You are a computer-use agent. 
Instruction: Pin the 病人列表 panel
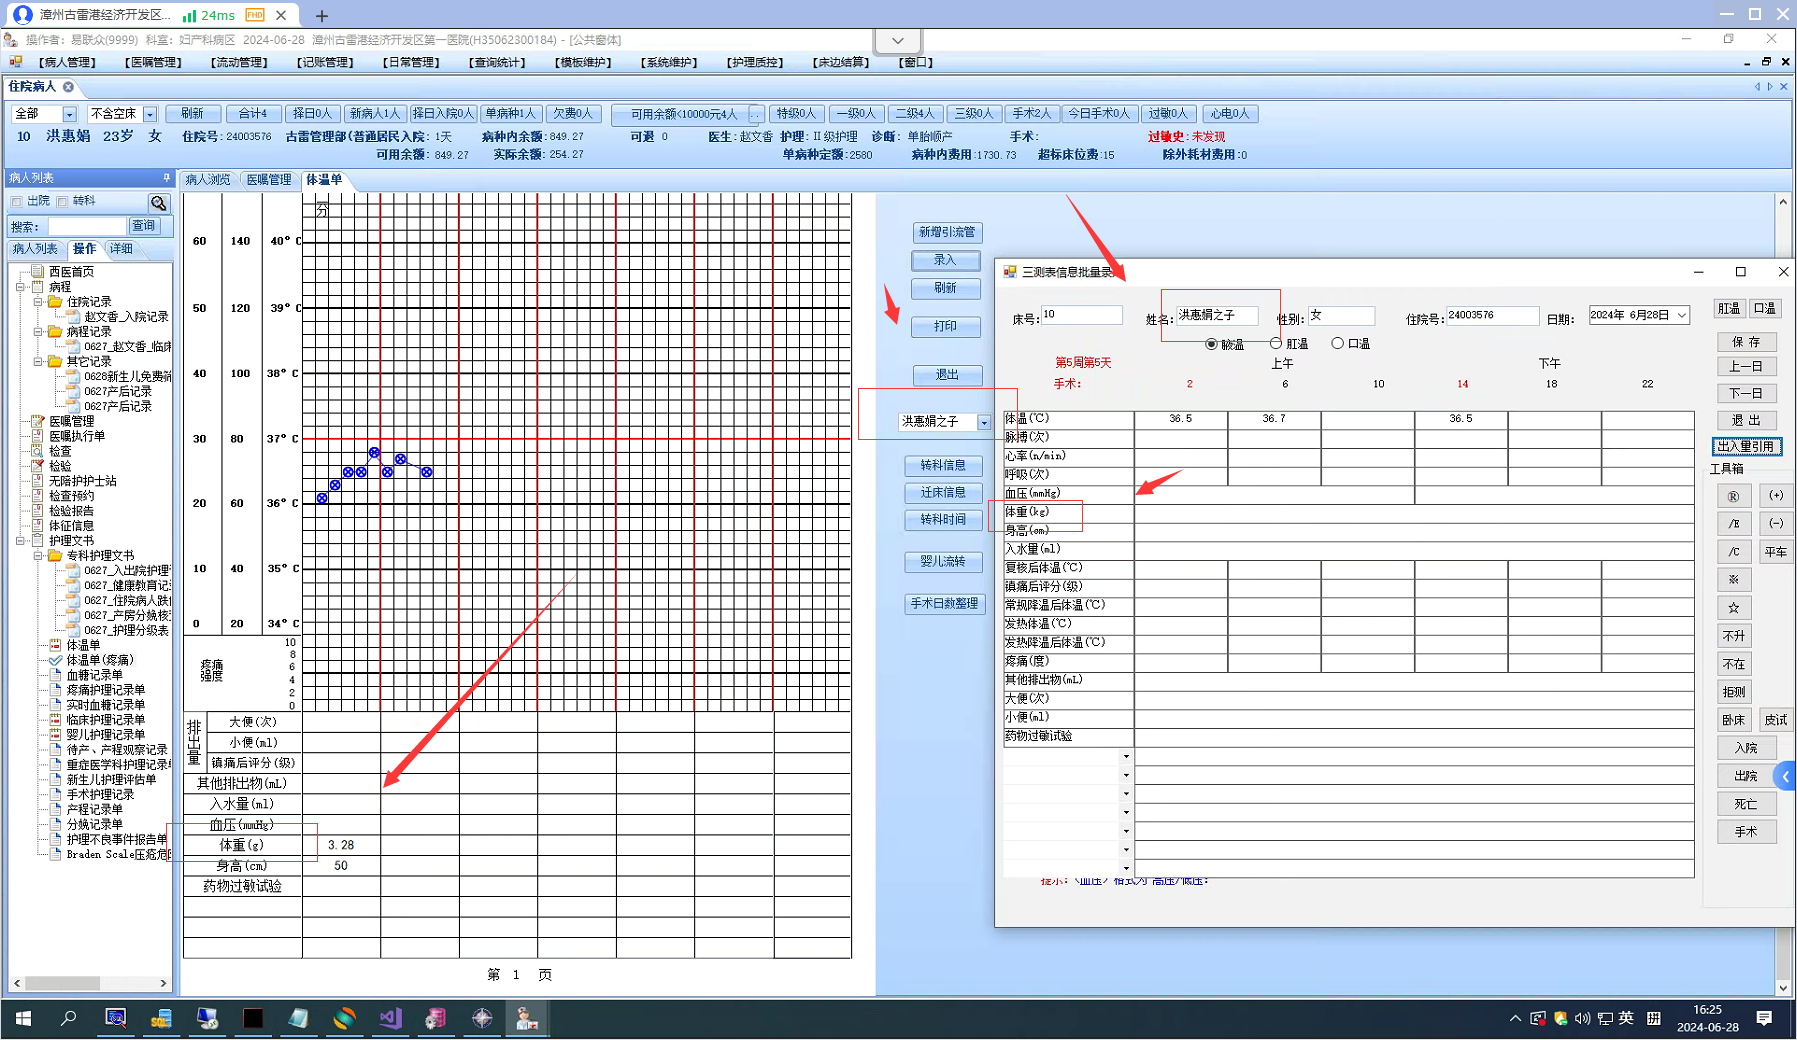(x=166, y=178)
